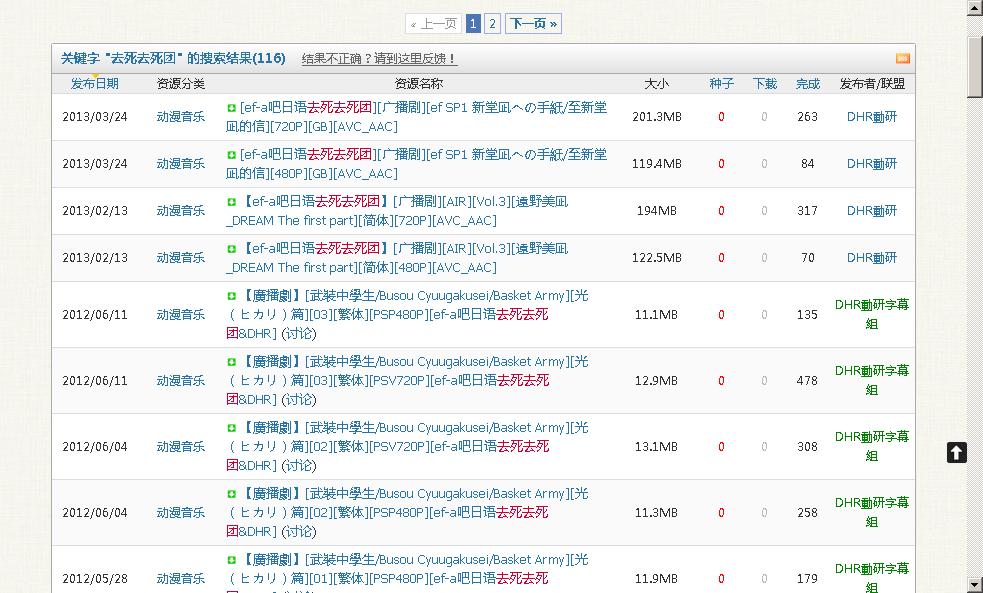Select page 1 in pagination
The width and height of the screenshot is (983, 593).
(x=473, y=24)
